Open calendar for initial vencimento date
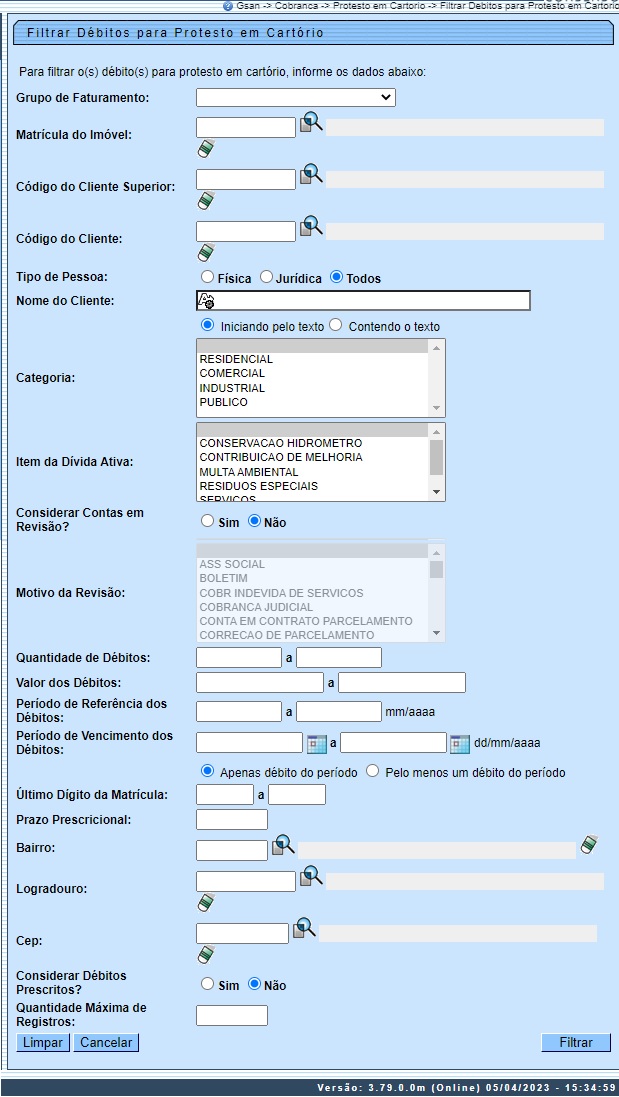This screenshot has height=1097, width=619. point(317,744)
